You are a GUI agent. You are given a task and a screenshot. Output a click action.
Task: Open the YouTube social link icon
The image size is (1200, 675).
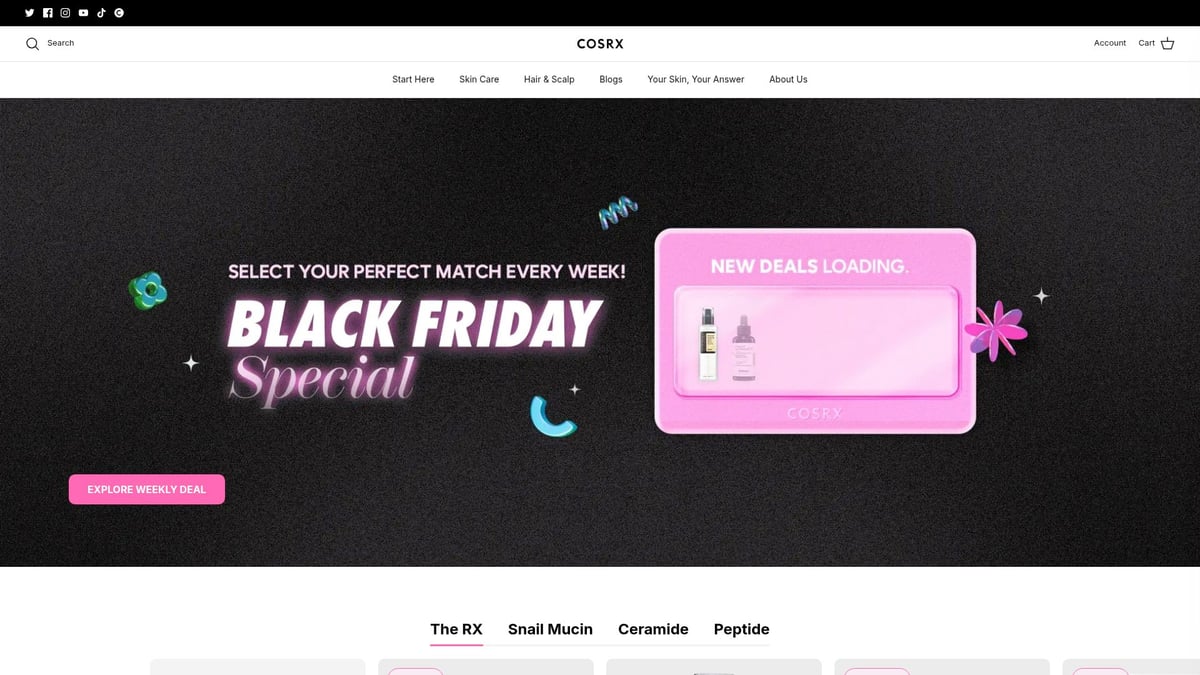[x=83, y=13]
